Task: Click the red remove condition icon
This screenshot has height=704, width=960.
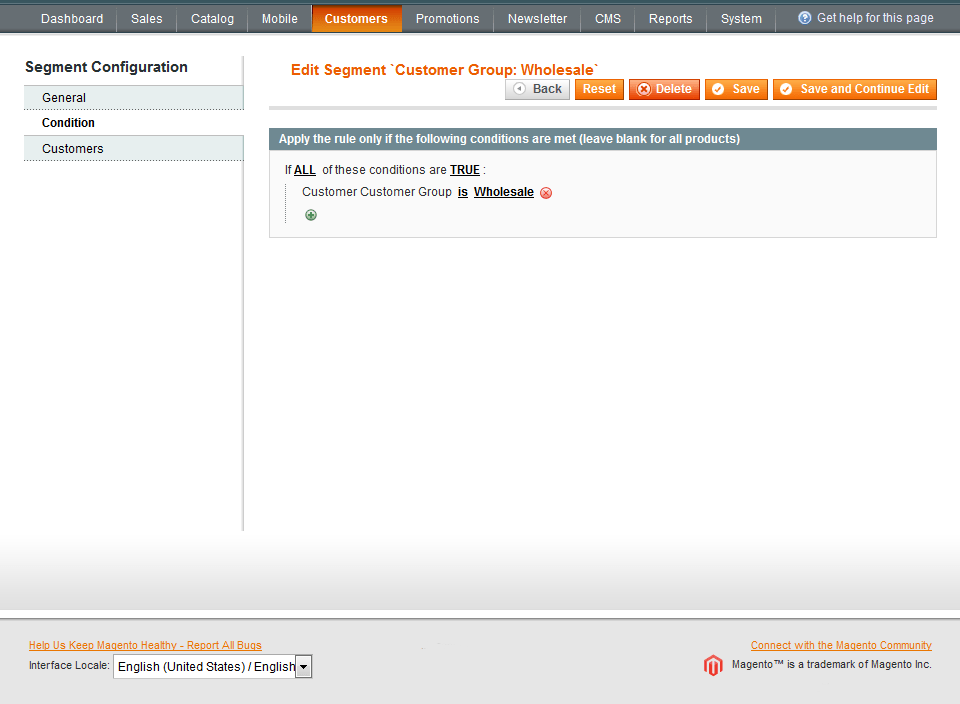Action: pyautogui.click(x=546, y=193)
